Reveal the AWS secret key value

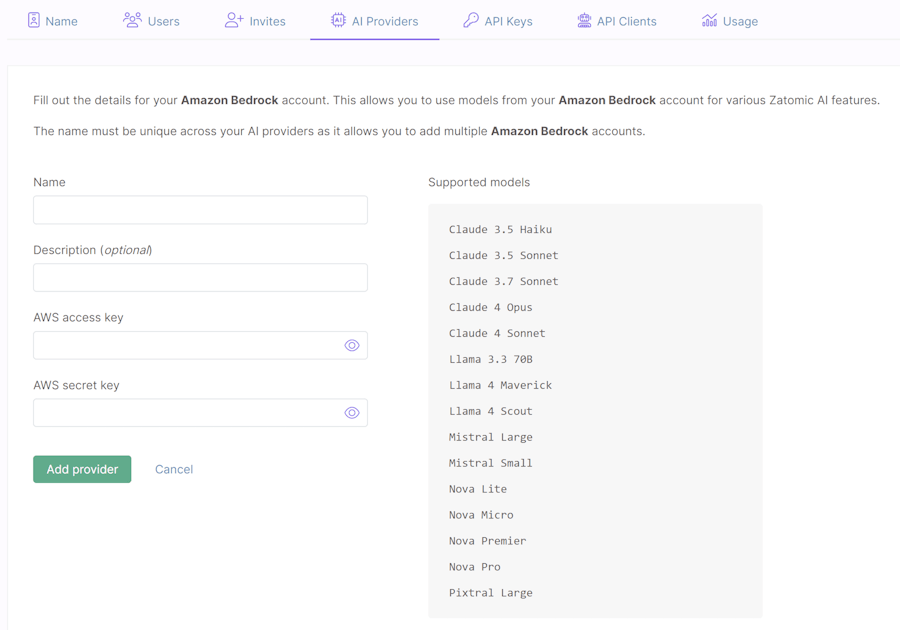pyautogui.click(x=352, y=413)
